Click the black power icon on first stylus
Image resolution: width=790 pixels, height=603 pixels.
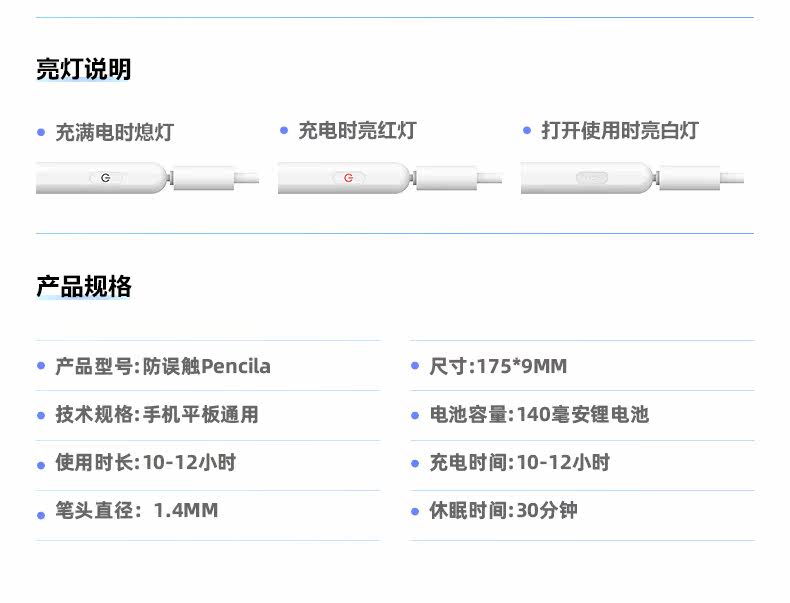[x=105, y=178]
